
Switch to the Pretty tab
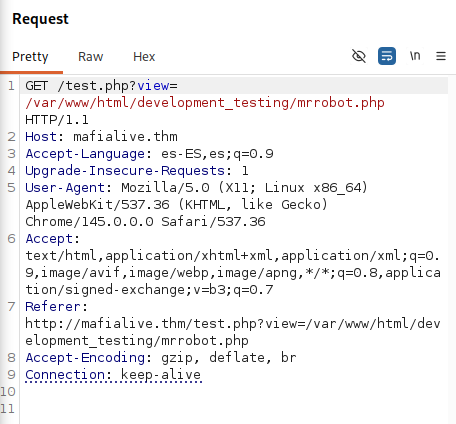point(30,57)
